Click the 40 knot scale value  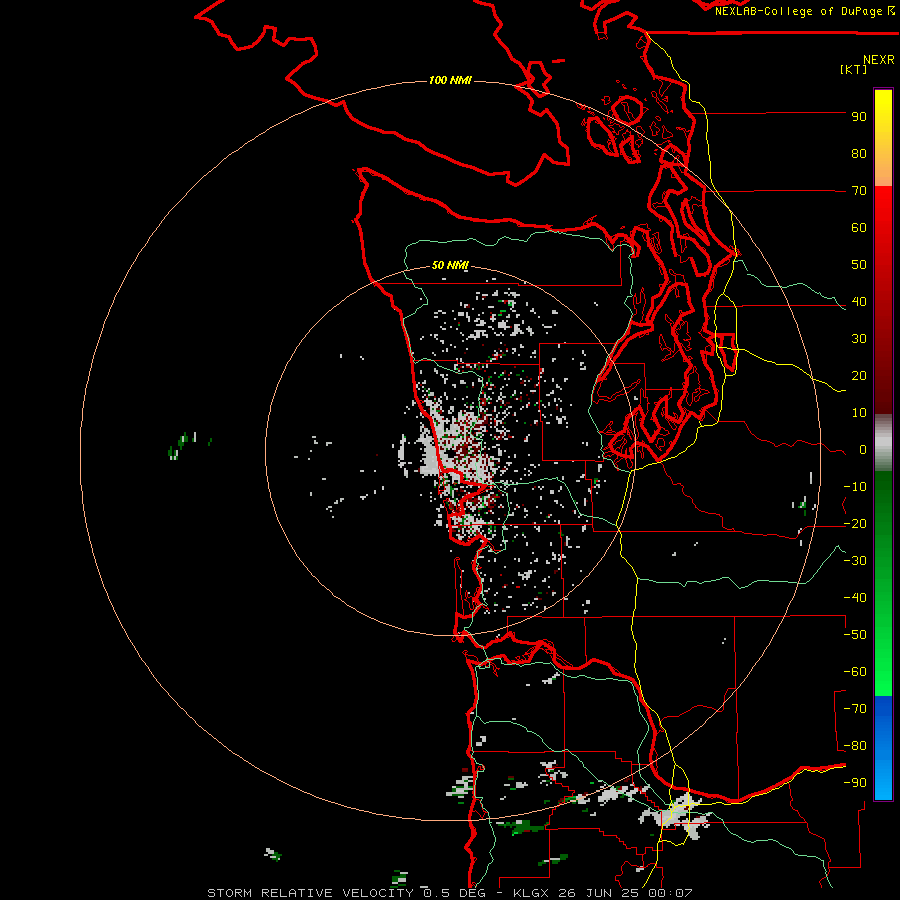point(859,302)
